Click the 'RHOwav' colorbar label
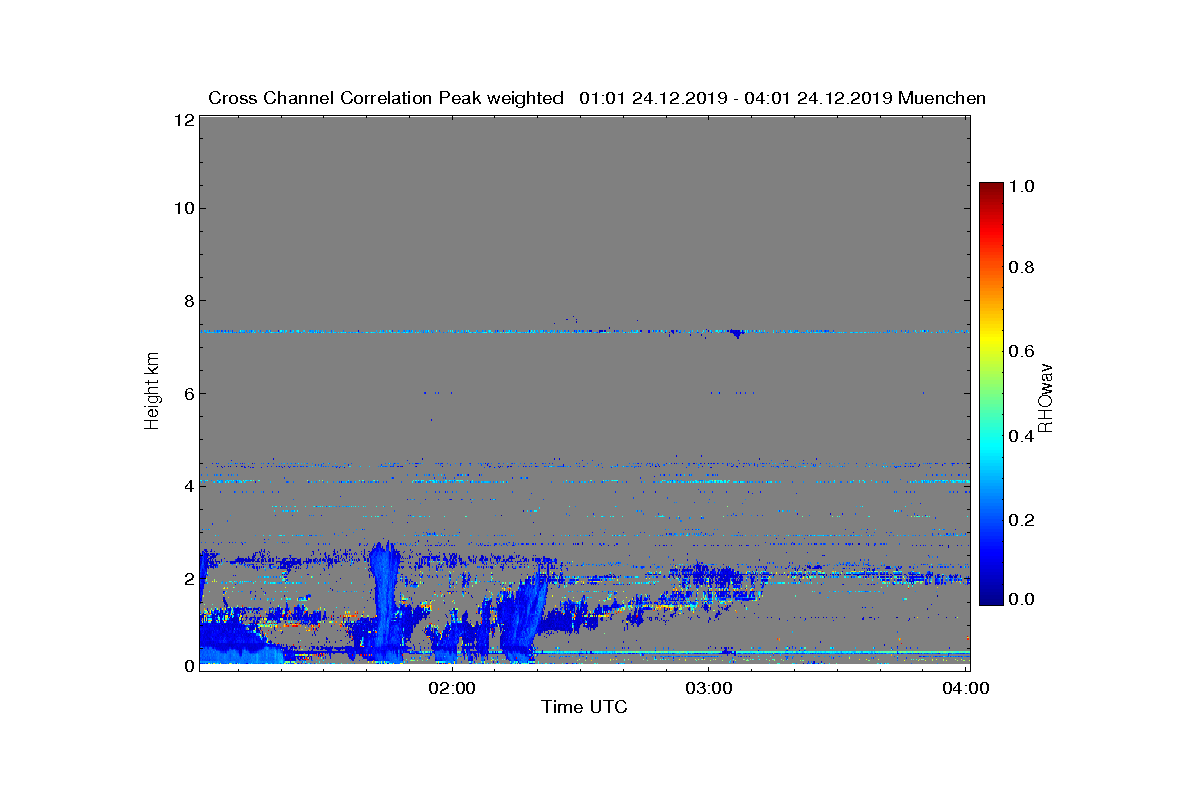 click(1045, 398)
